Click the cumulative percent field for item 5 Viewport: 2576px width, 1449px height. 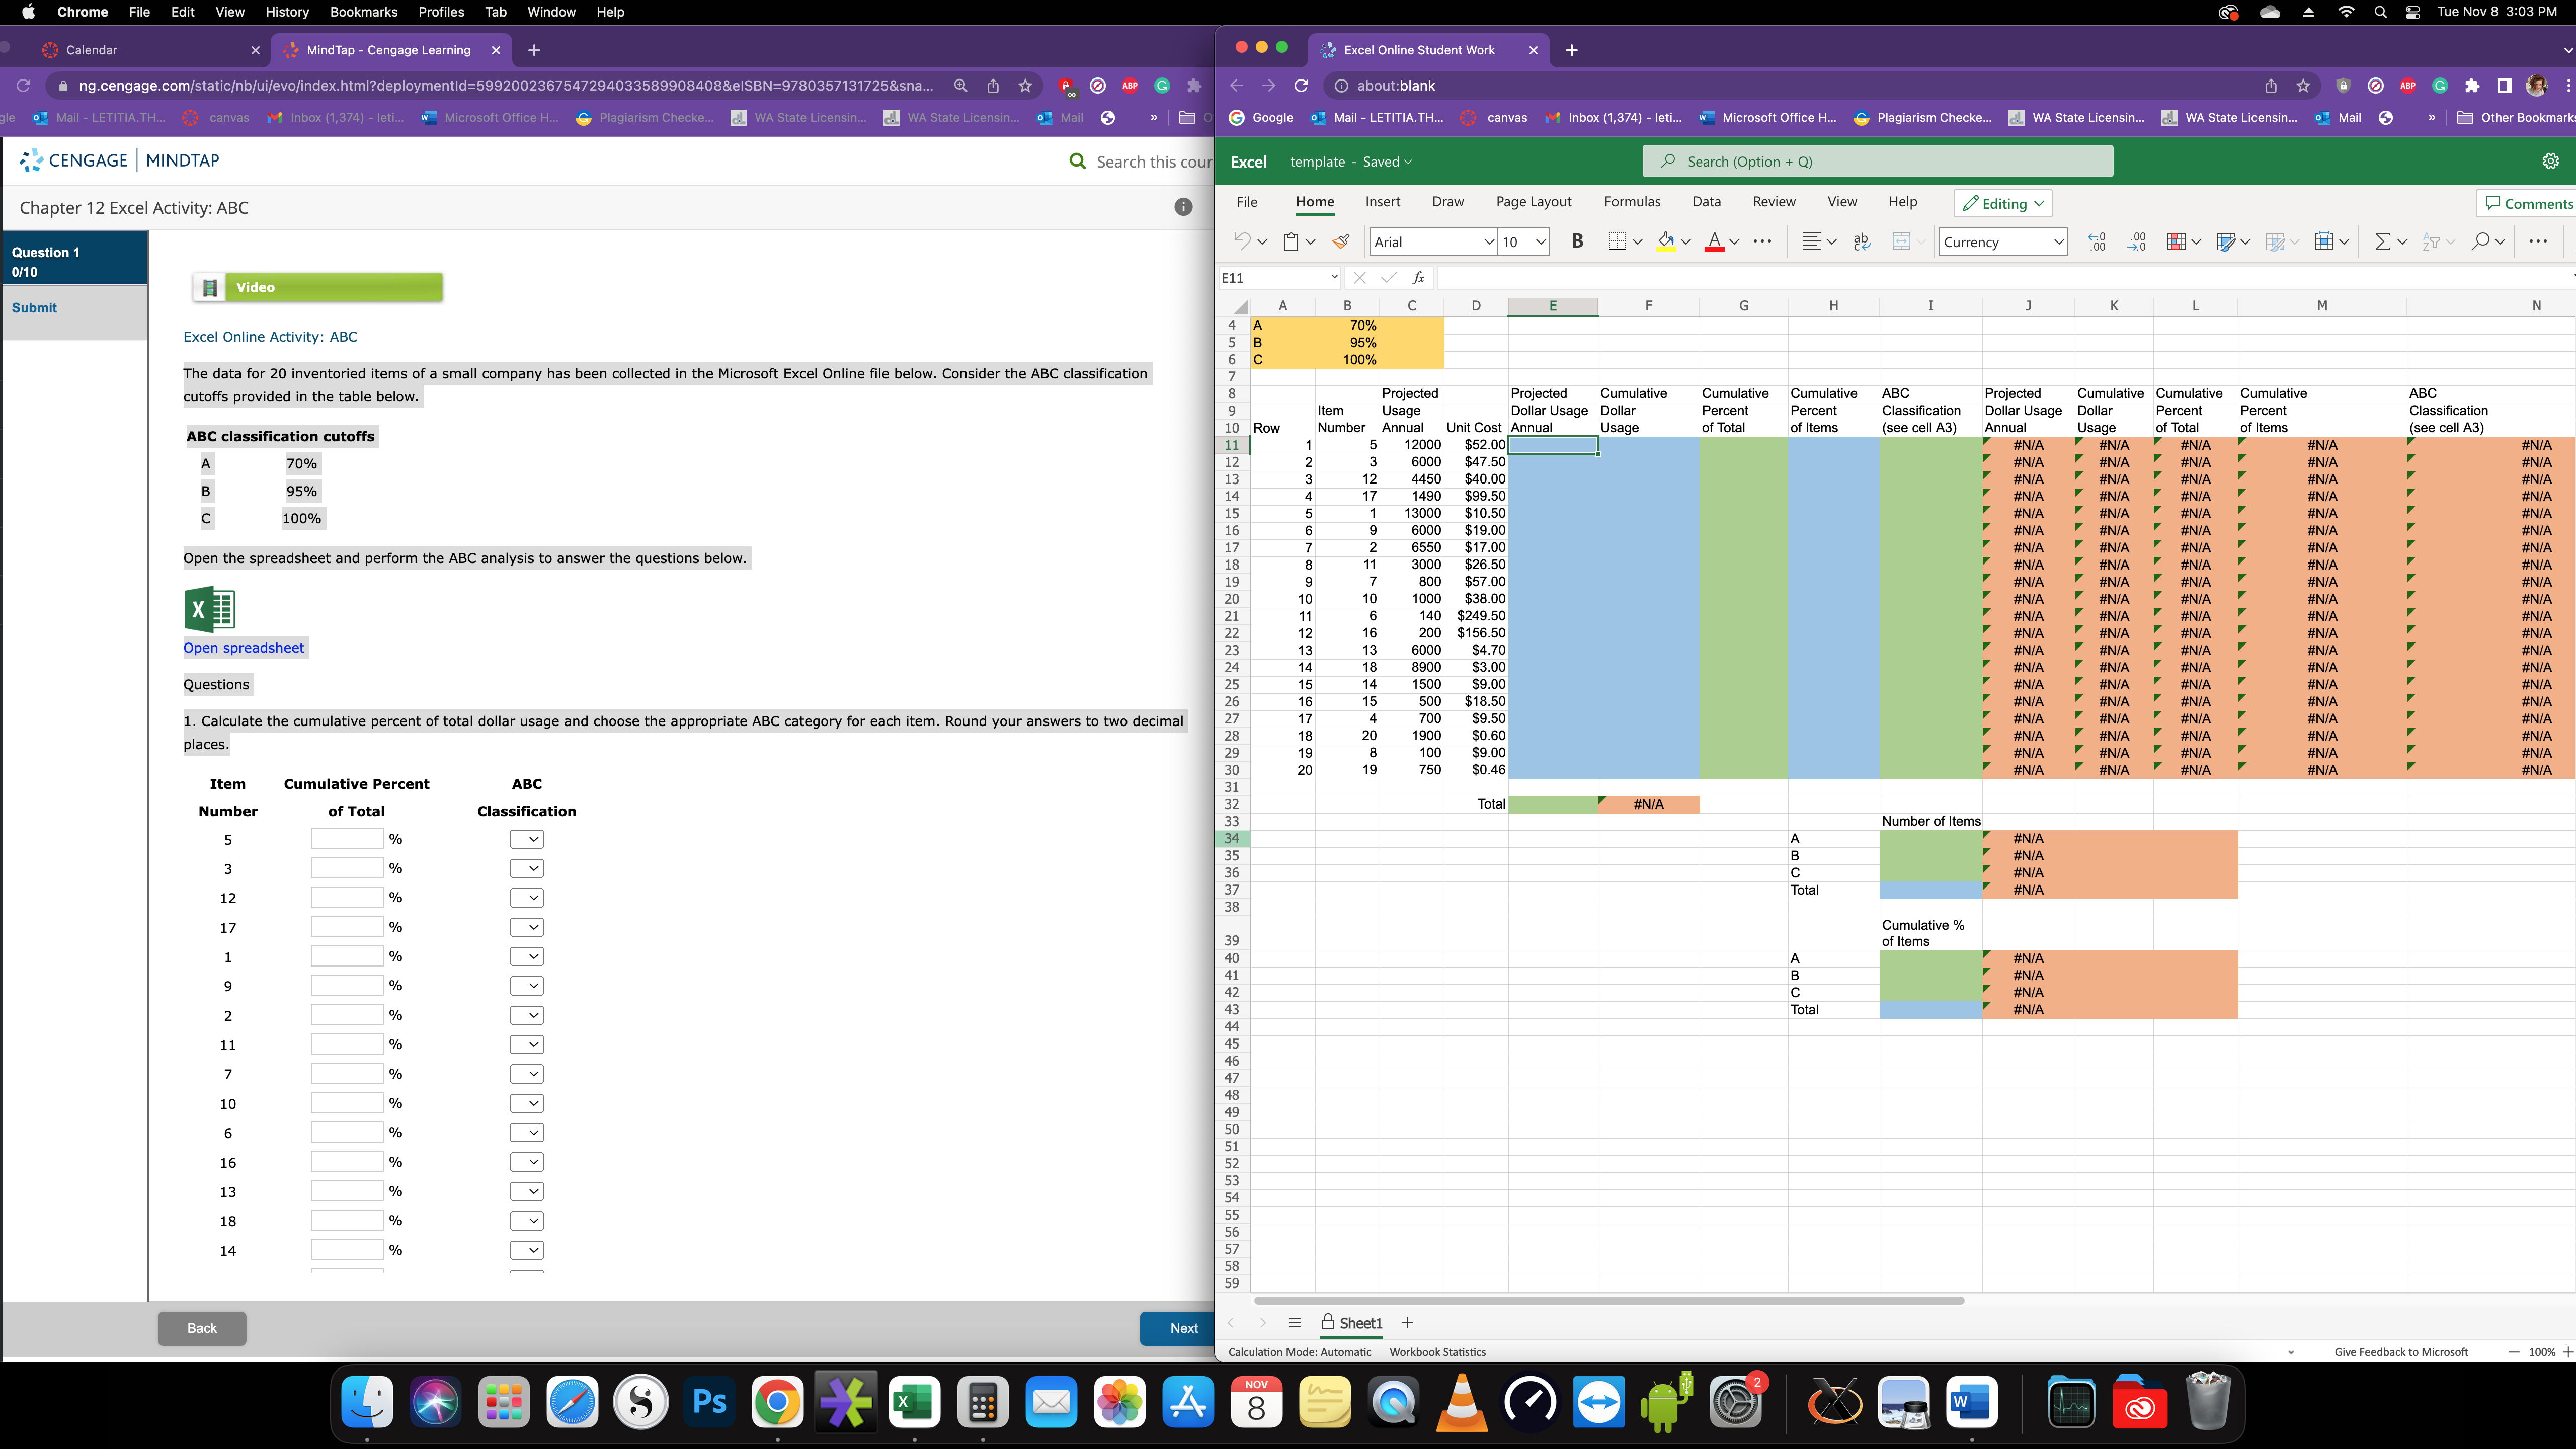346,839
